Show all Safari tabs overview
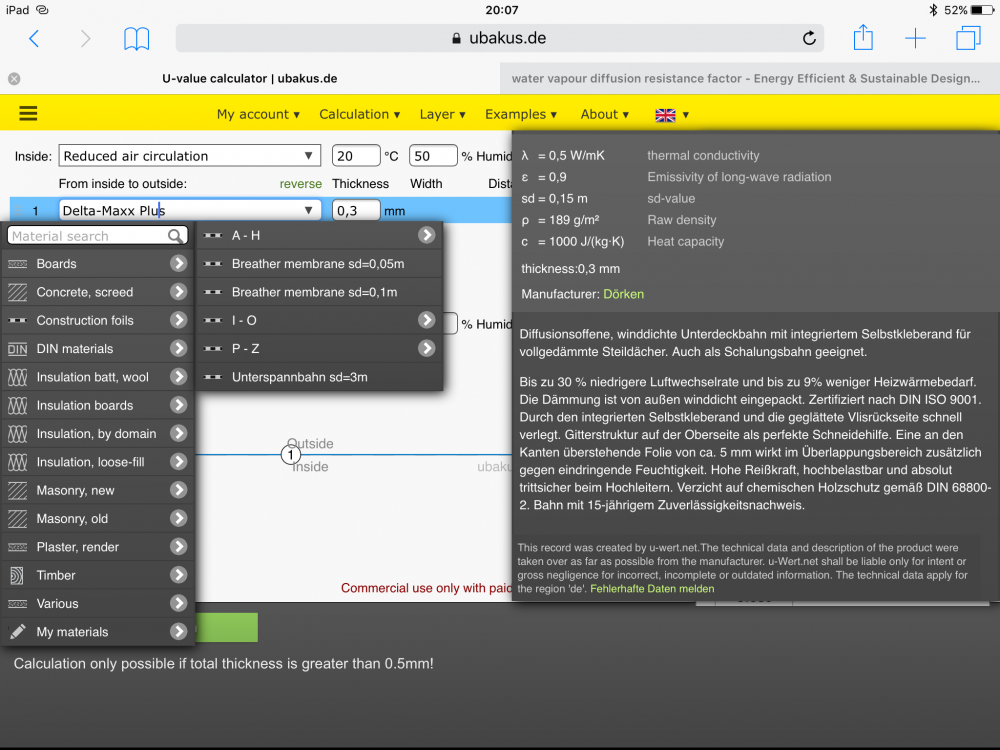The width and height of the screenshot is (1000, 750). [968, 38]
